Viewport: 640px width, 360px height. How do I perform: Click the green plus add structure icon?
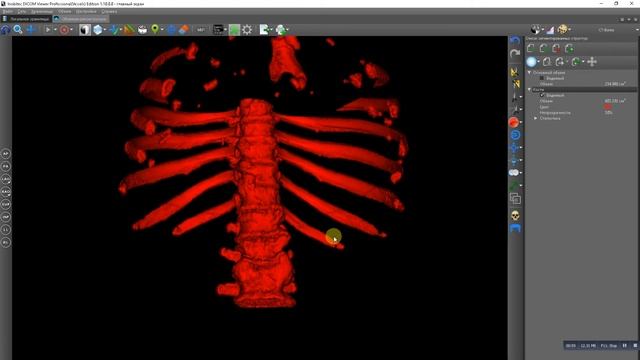(569, 48)
